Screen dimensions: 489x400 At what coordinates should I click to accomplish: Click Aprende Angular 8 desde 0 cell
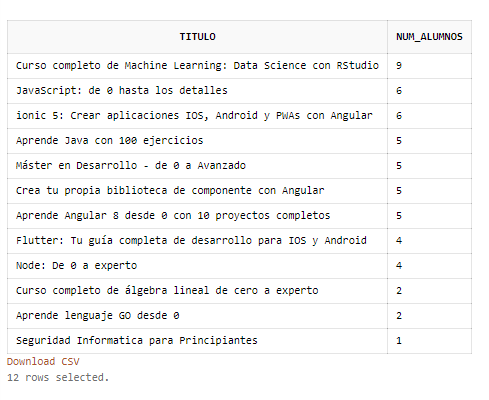(x=197, y=216)
